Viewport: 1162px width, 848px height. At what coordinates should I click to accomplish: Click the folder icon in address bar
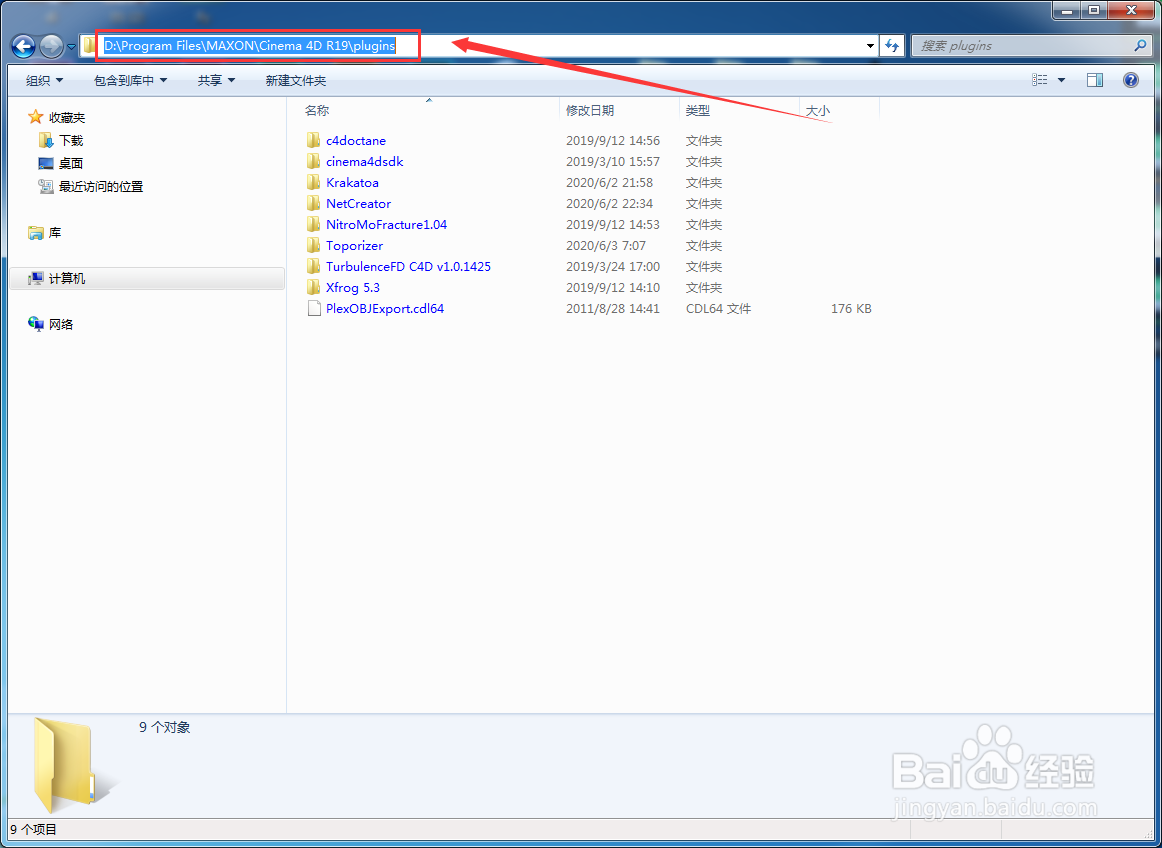tap(90, 46)
